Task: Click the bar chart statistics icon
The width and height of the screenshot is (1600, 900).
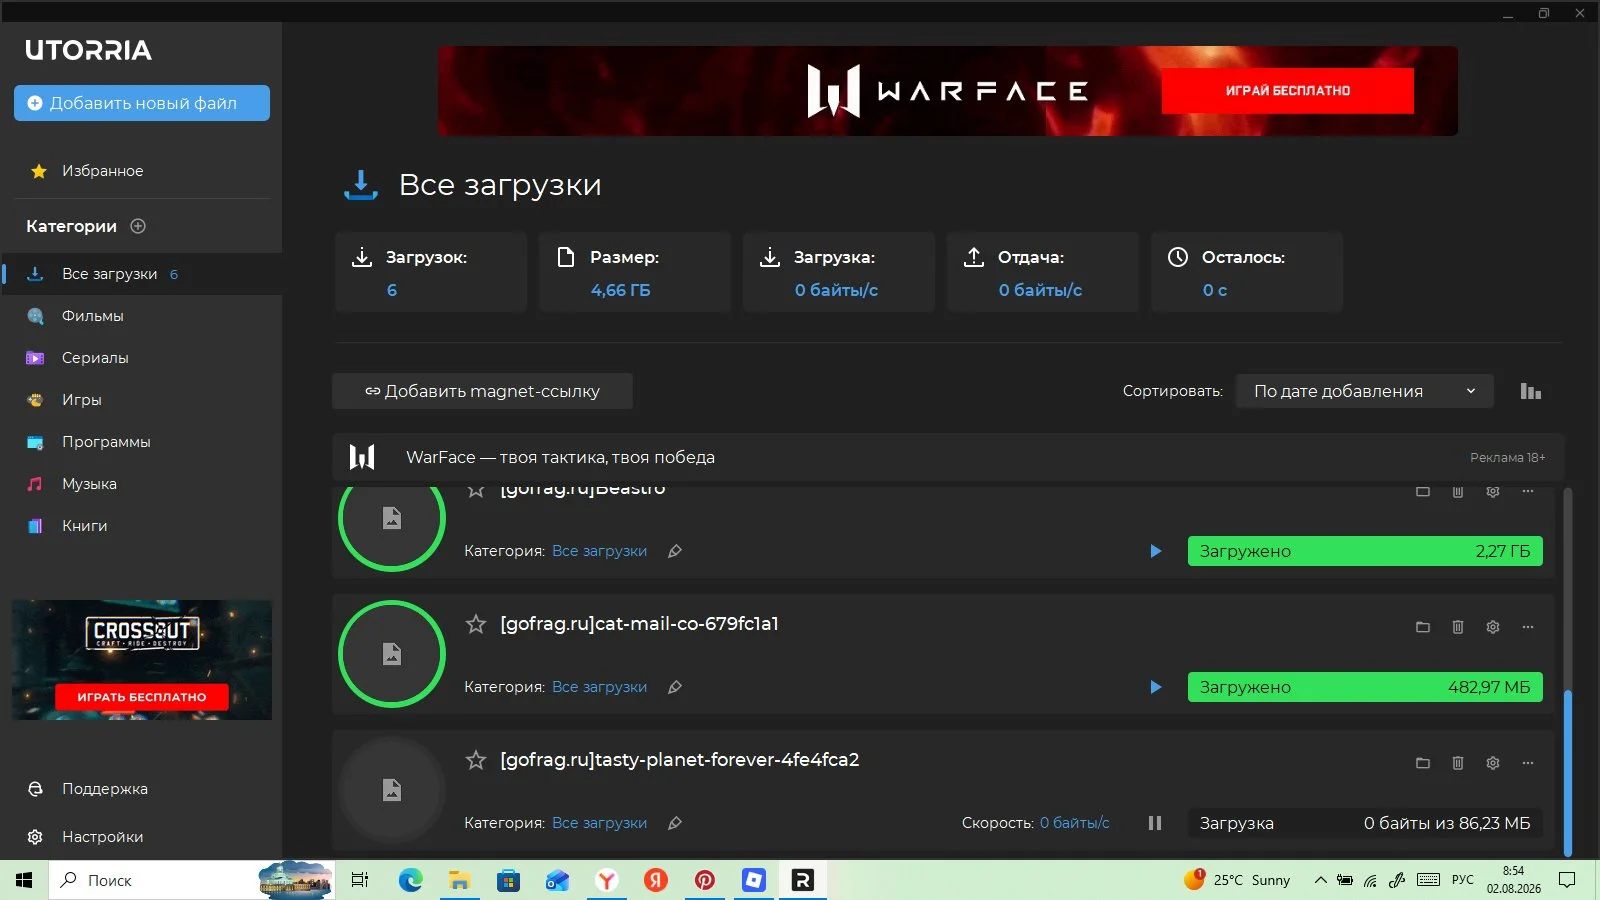Action: click(1530, 391)
